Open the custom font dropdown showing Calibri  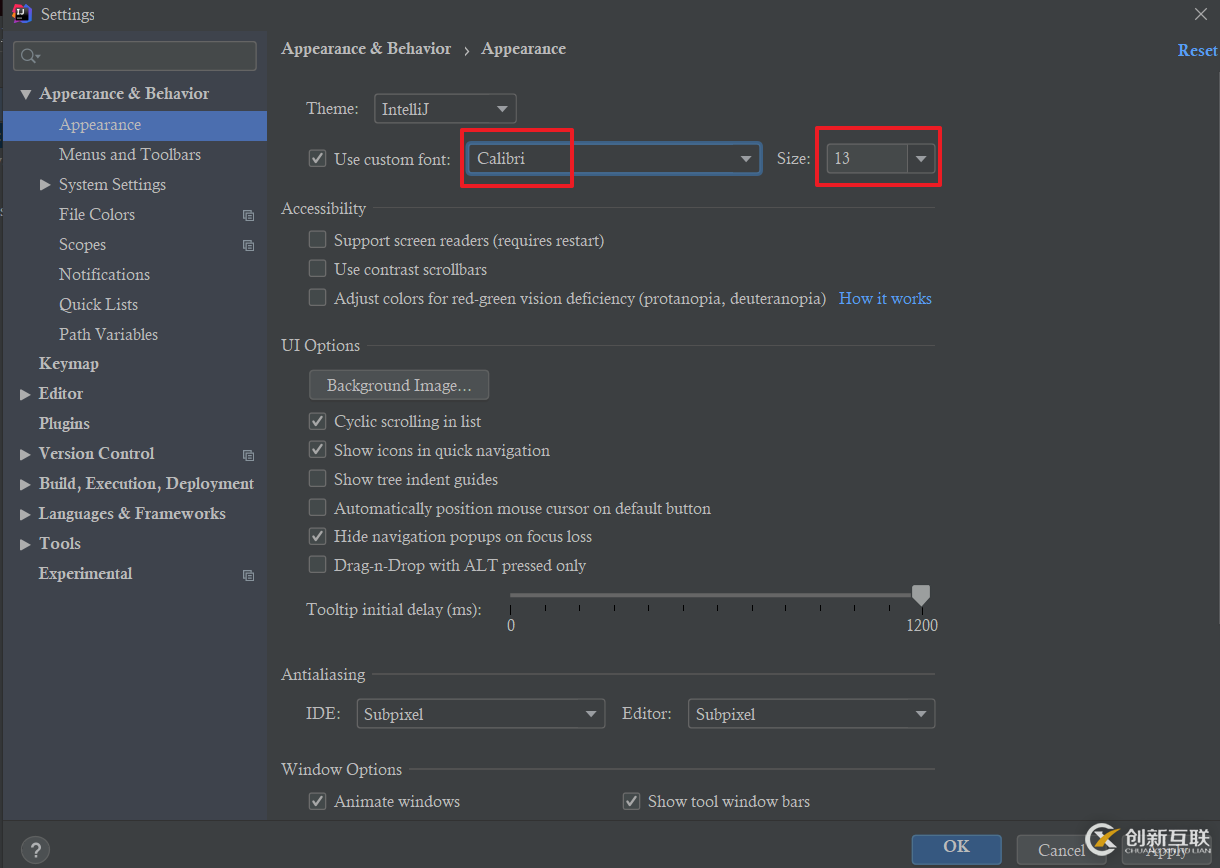pos(614,158)
